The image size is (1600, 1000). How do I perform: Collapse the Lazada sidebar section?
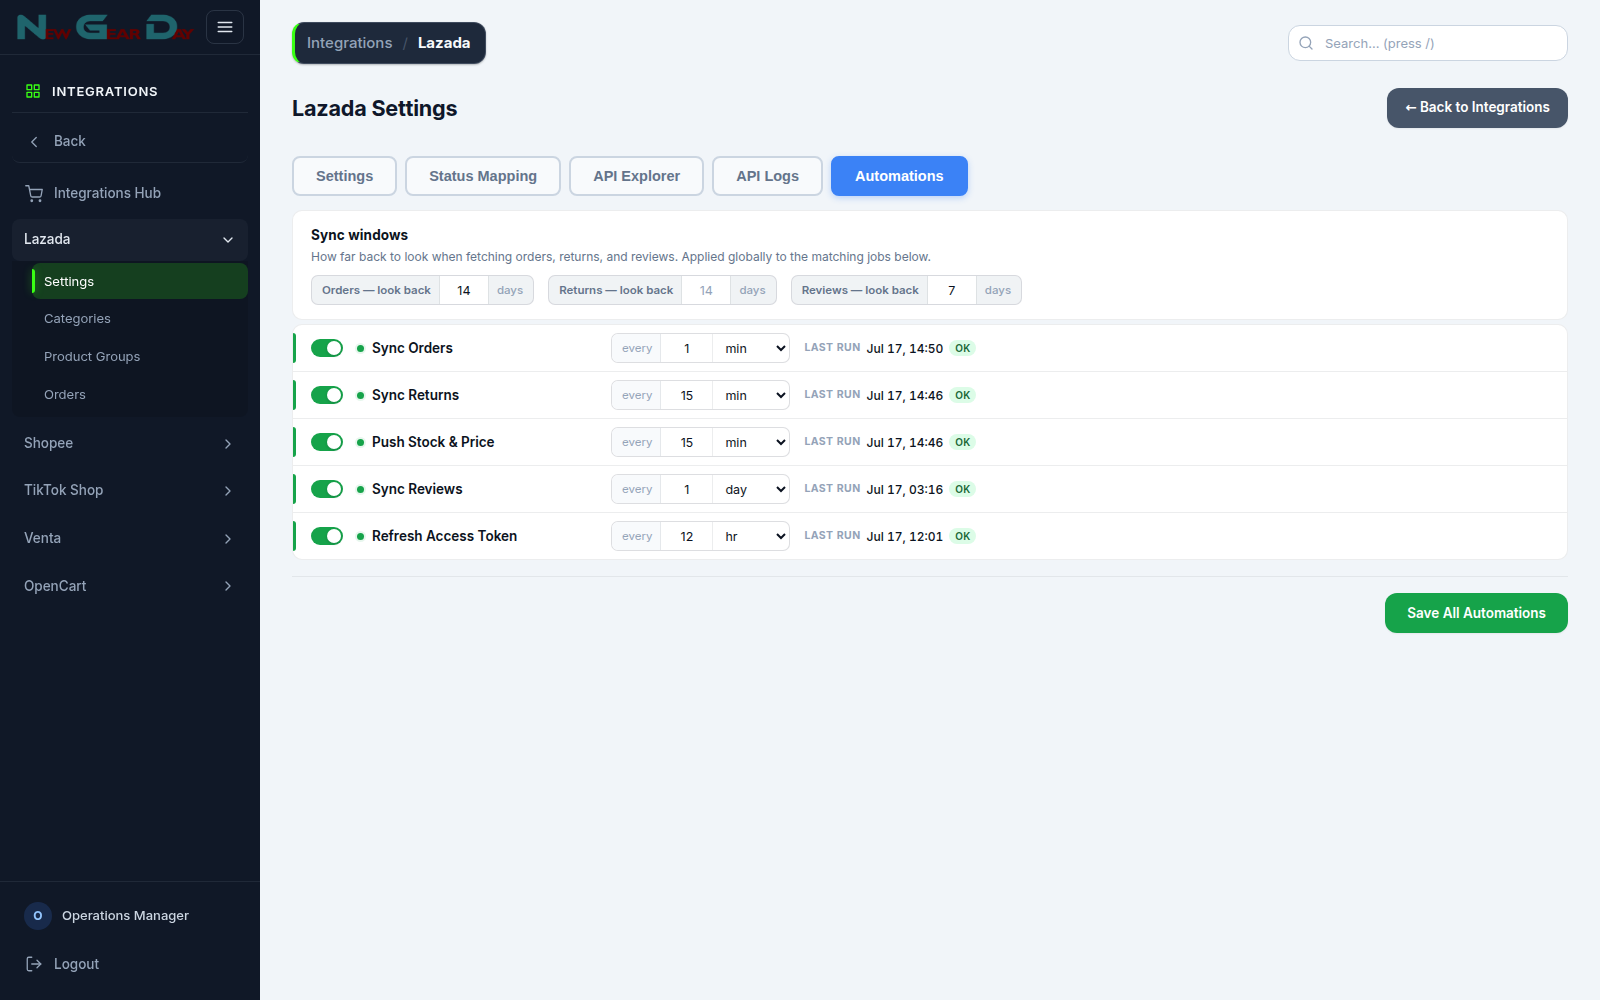pyautogui.click(x=130, y=239)
